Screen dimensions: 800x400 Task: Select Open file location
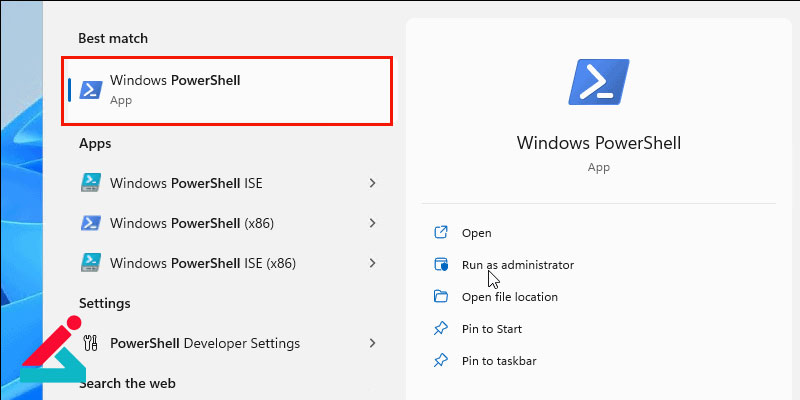(x=510, y=297)
